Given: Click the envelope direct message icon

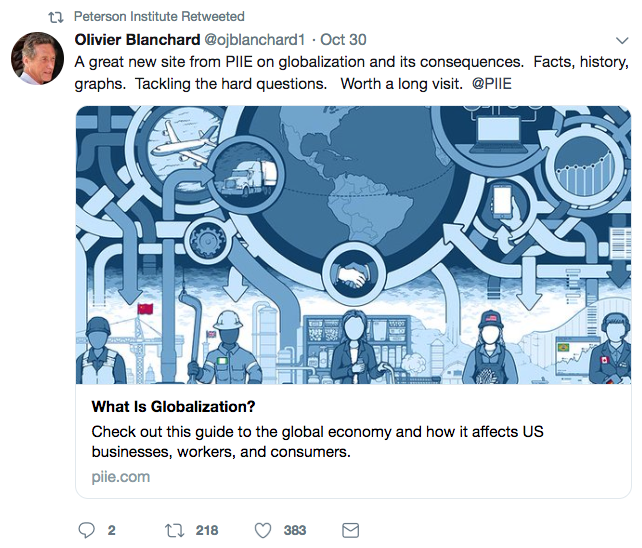Looking at the screenshot, I should 351,529.
